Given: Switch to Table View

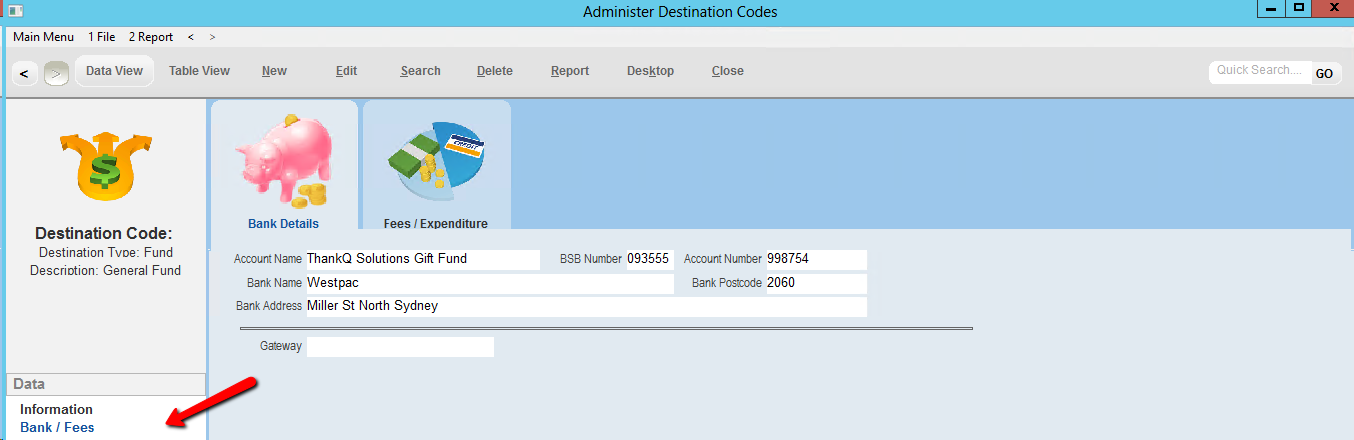Looking at the screenshot, I should (199, 71).
